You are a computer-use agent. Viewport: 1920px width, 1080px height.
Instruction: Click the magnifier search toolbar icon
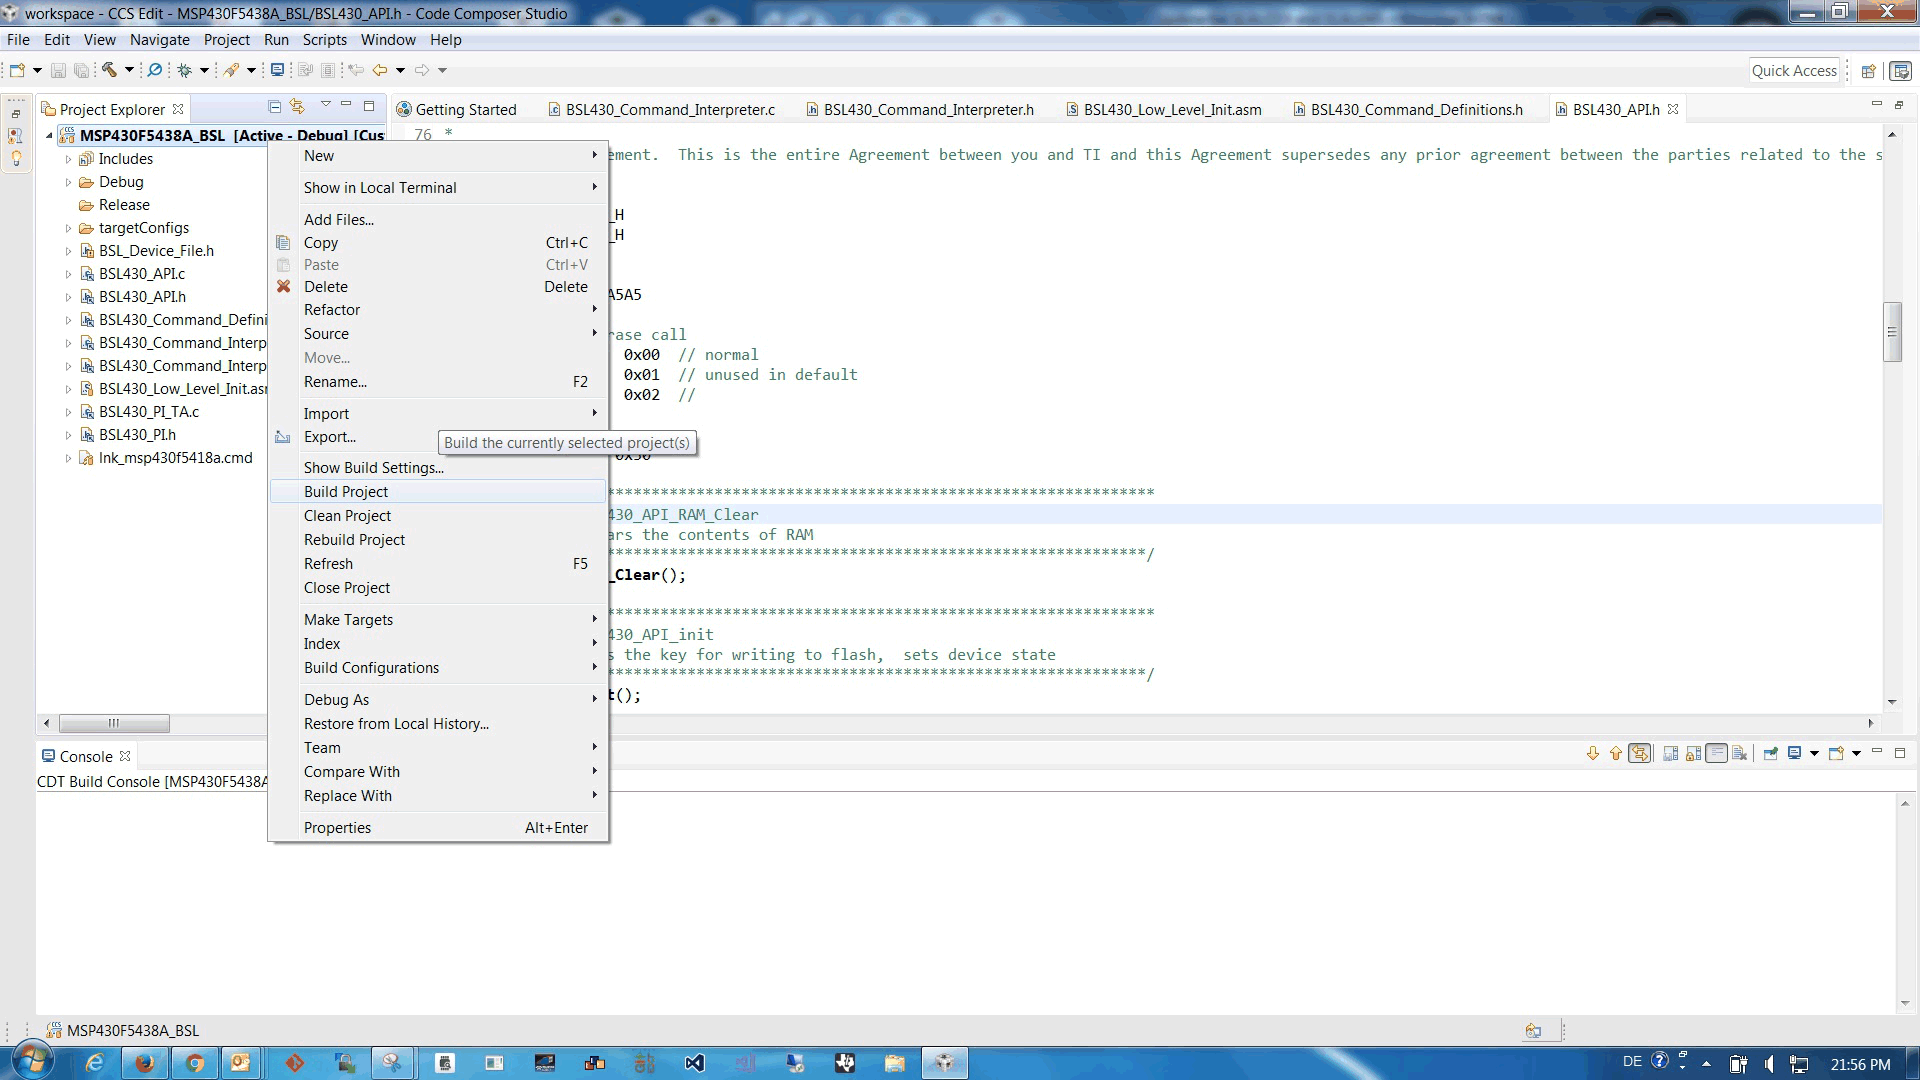(154, 70)
